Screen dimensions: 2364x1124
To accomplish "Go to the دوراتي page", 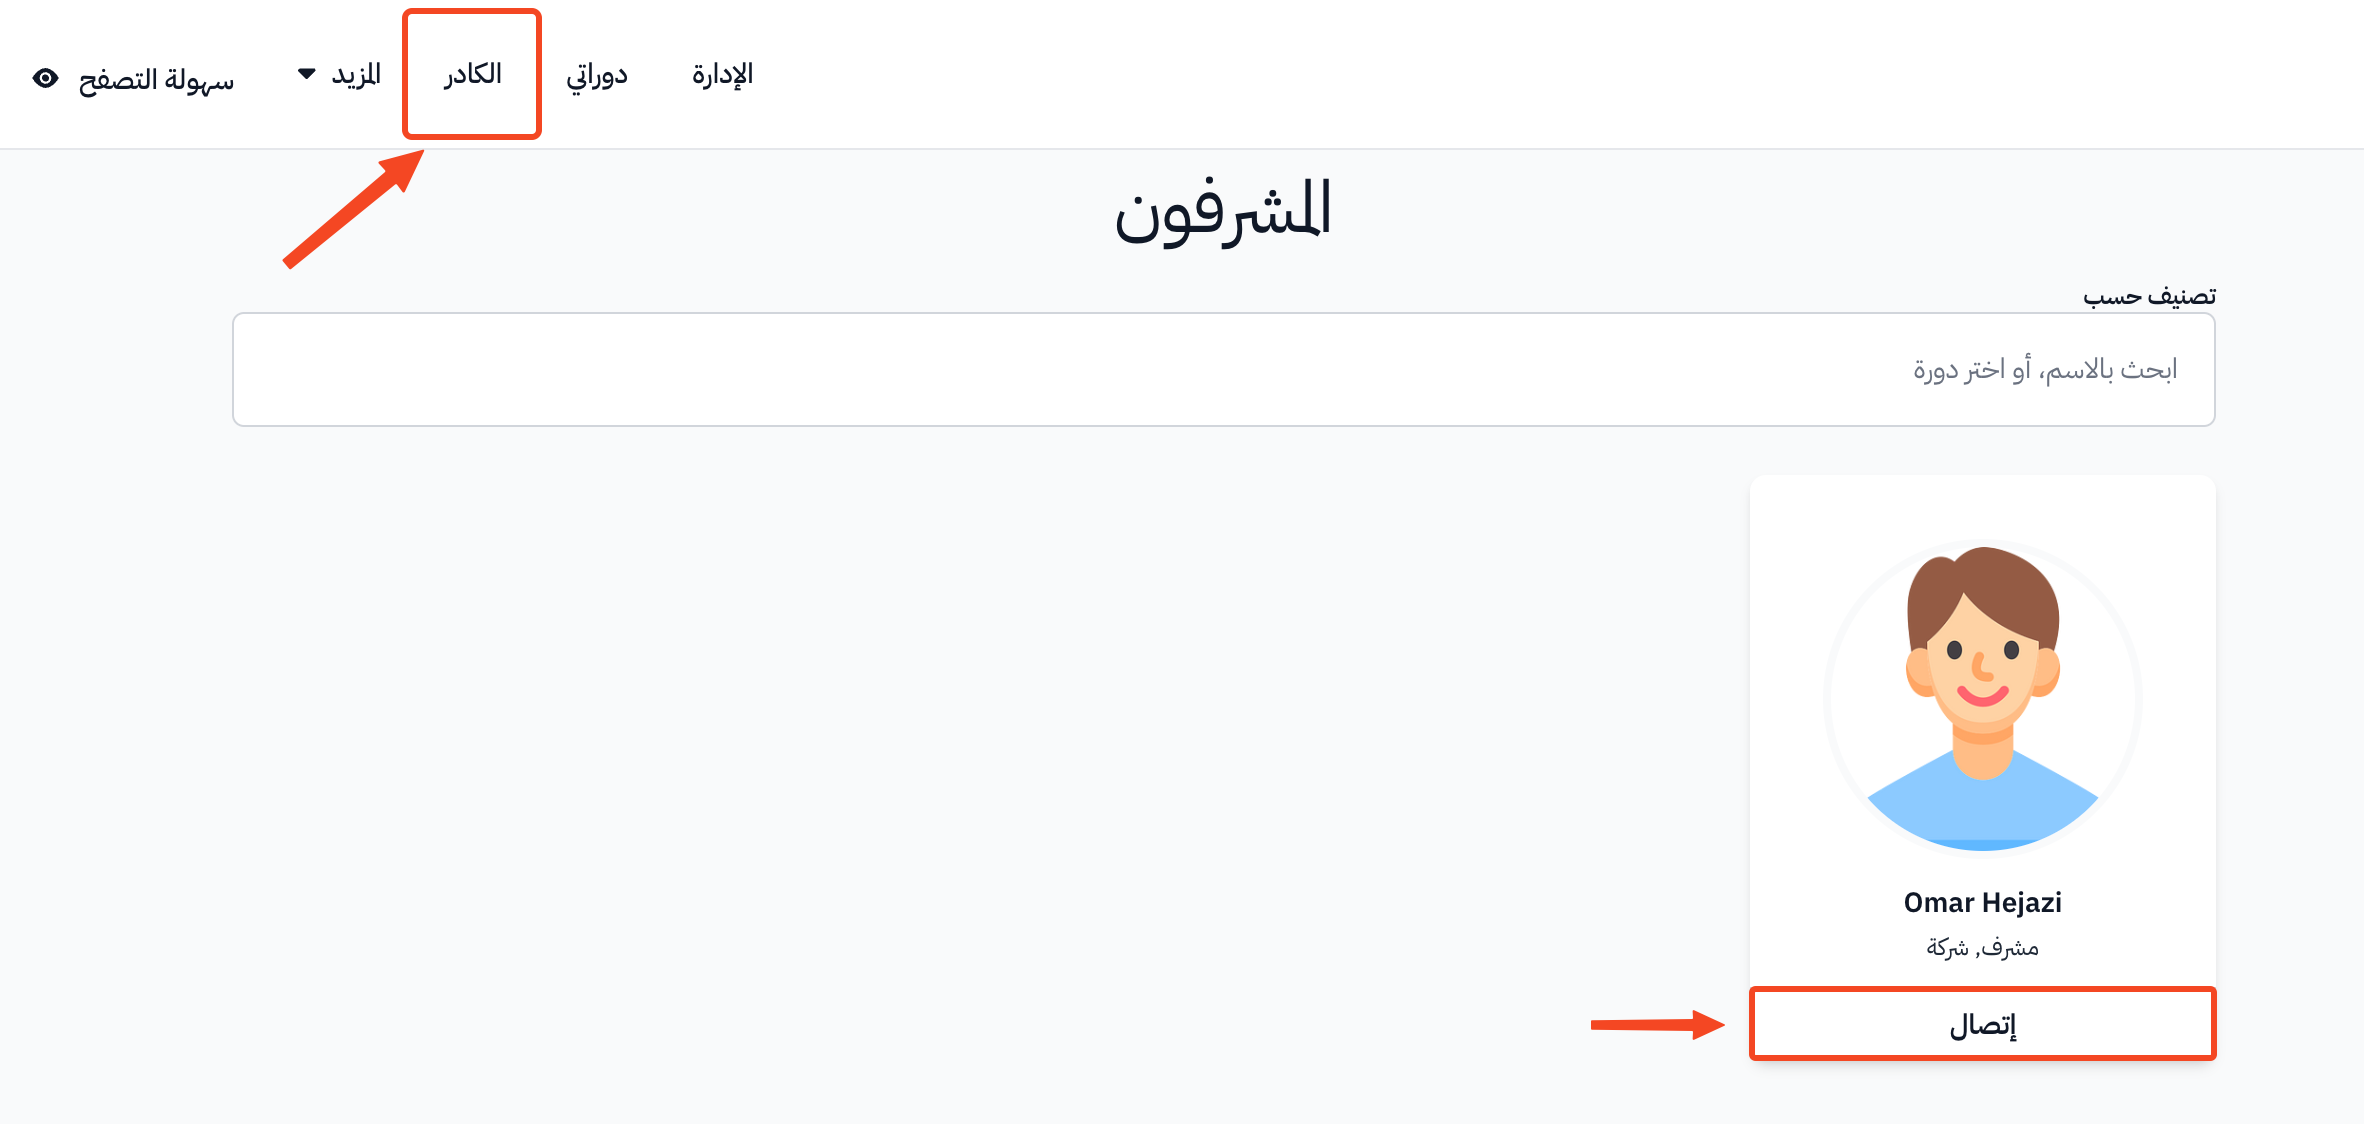I will pyautogui.click(x=597, y=75).
